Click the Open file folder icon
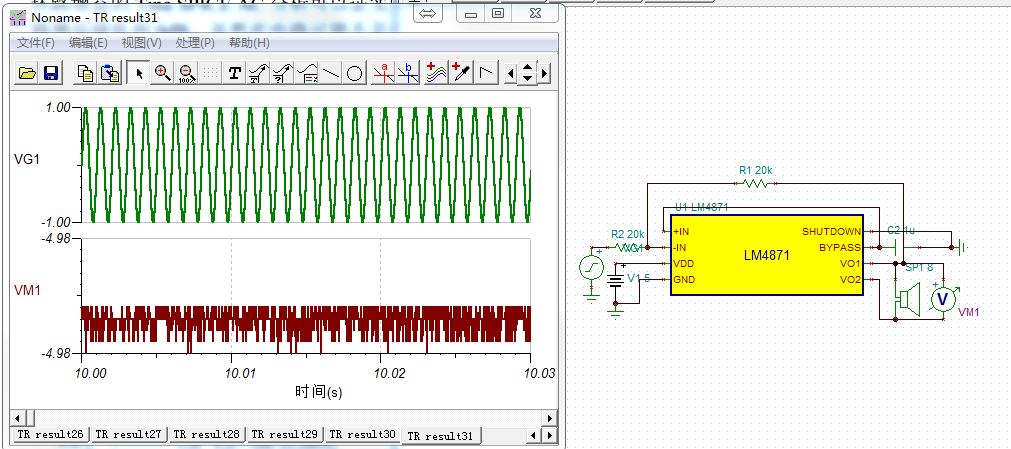The image size is (1011, 449). pos(27,74)
